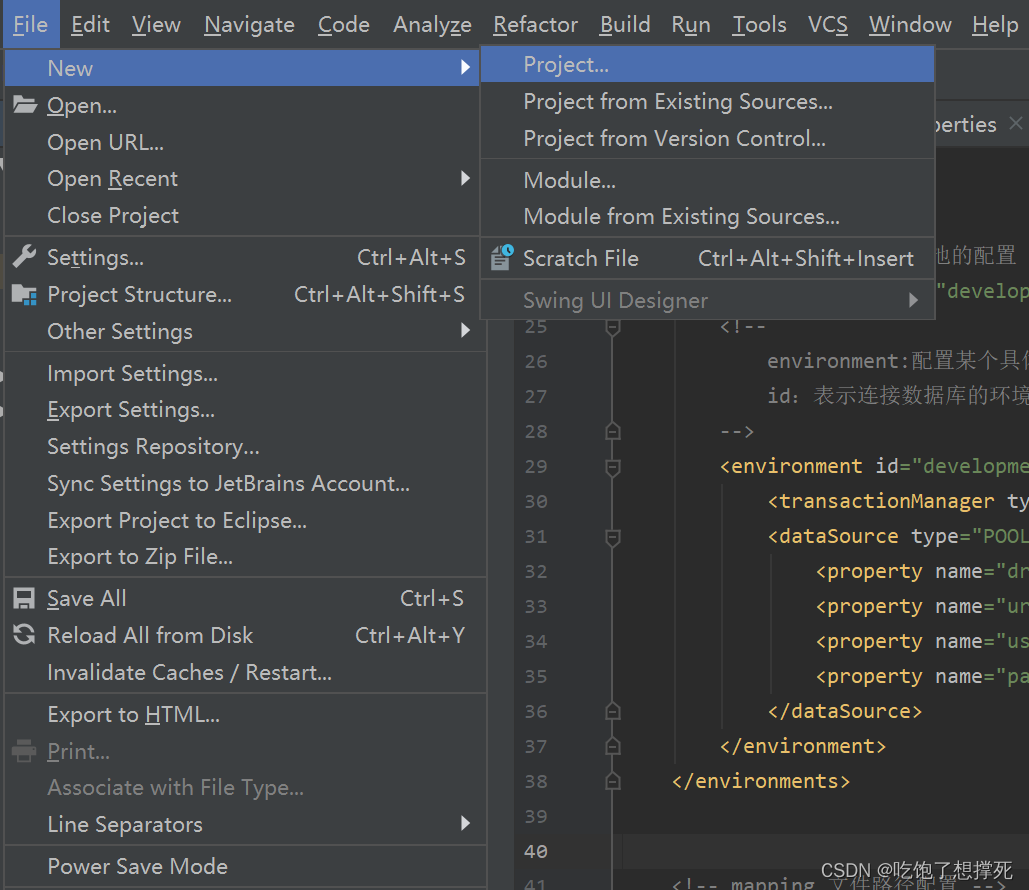Viewport: 1029px width, 890px height.
Task: Click the Project Structure icon
Action: [24, 295]
